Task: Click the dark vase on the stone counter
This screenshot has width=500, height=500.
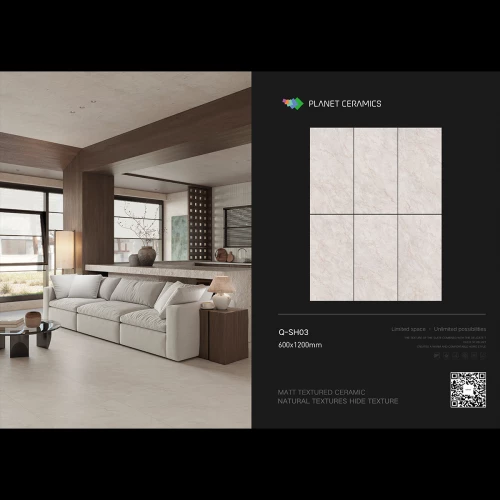Action: click(x=147, y=256)
